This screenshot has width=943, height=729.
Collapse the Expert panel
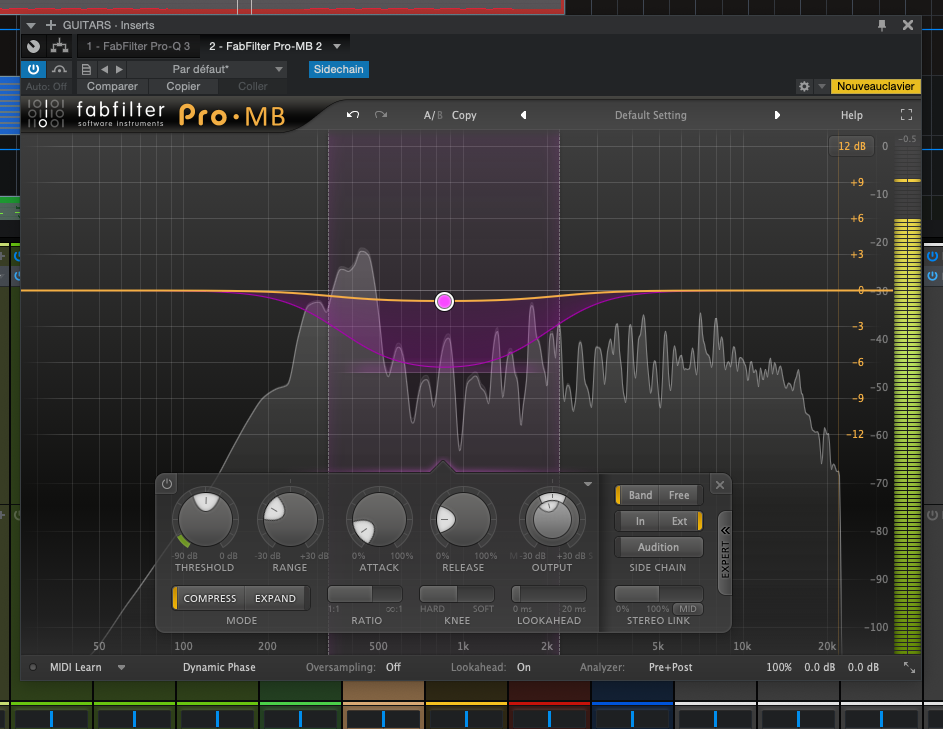tap(725, 553)
